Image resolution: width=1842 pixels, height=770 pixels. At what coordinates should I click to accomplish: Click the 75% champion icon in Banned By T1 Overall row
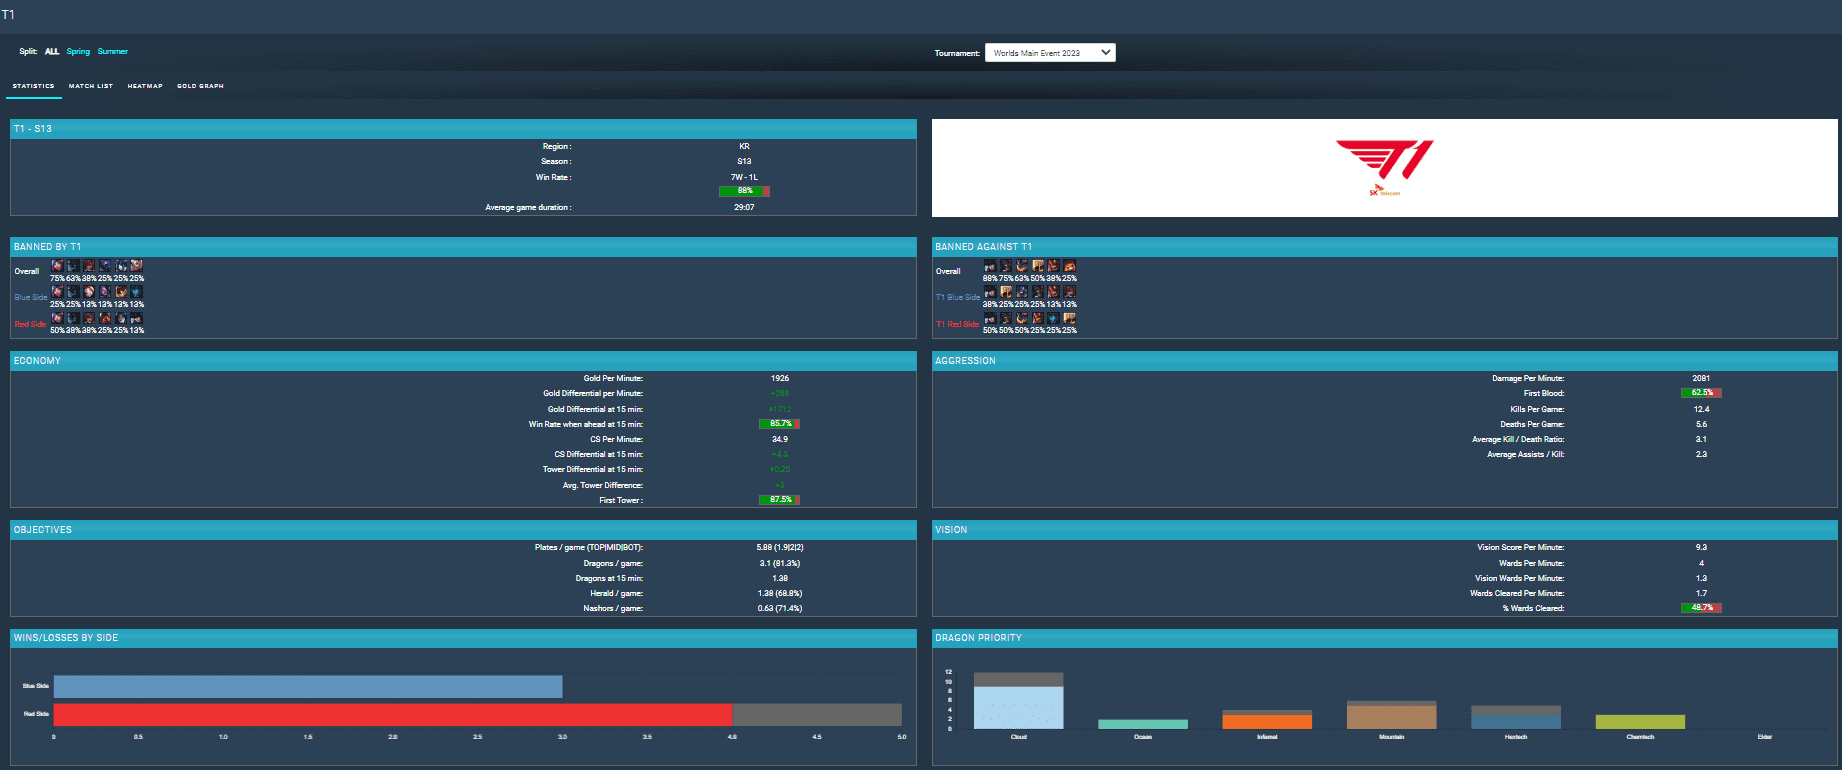[57, 266]
